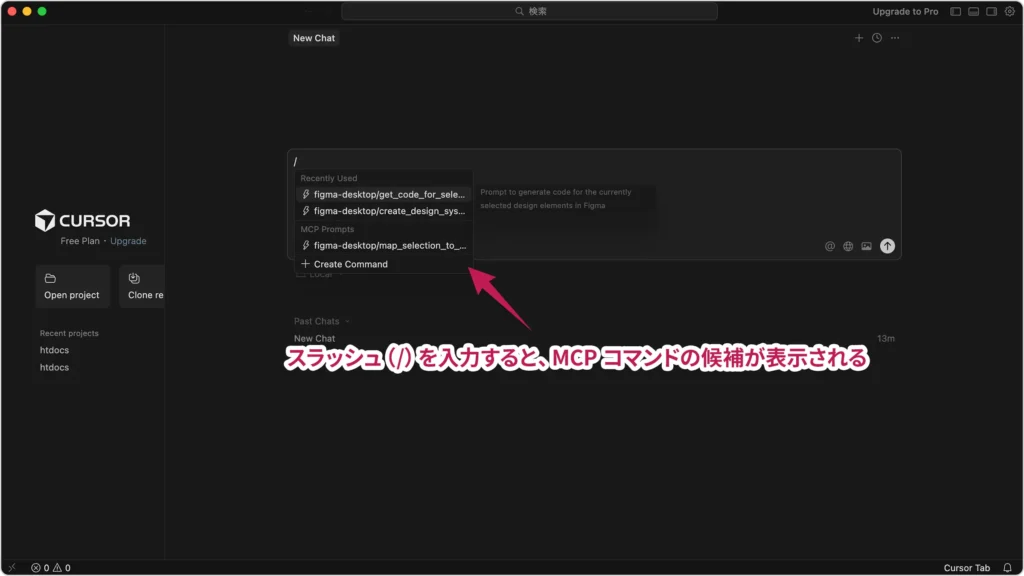Toggle web search with the globe icon
Screen dimensions: 1024x576
[848, 245]
